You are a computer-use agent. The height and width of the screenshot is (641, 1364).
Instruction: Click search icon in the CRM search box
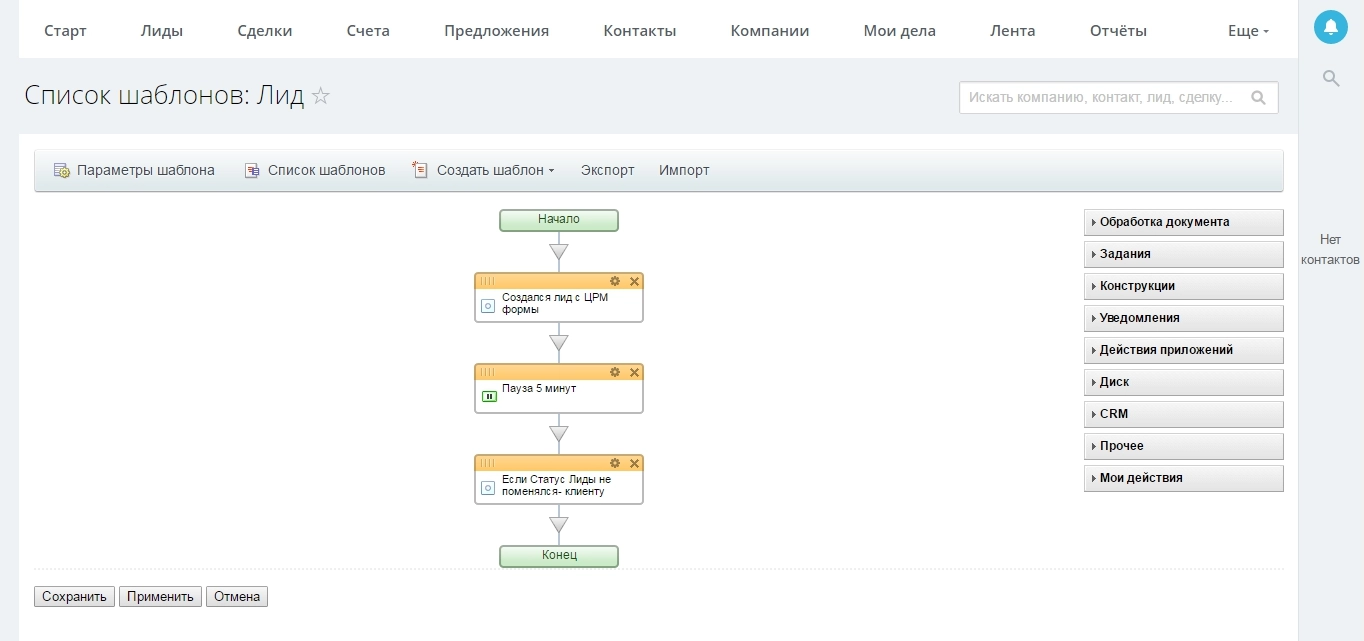click(x=1258, y=98)
